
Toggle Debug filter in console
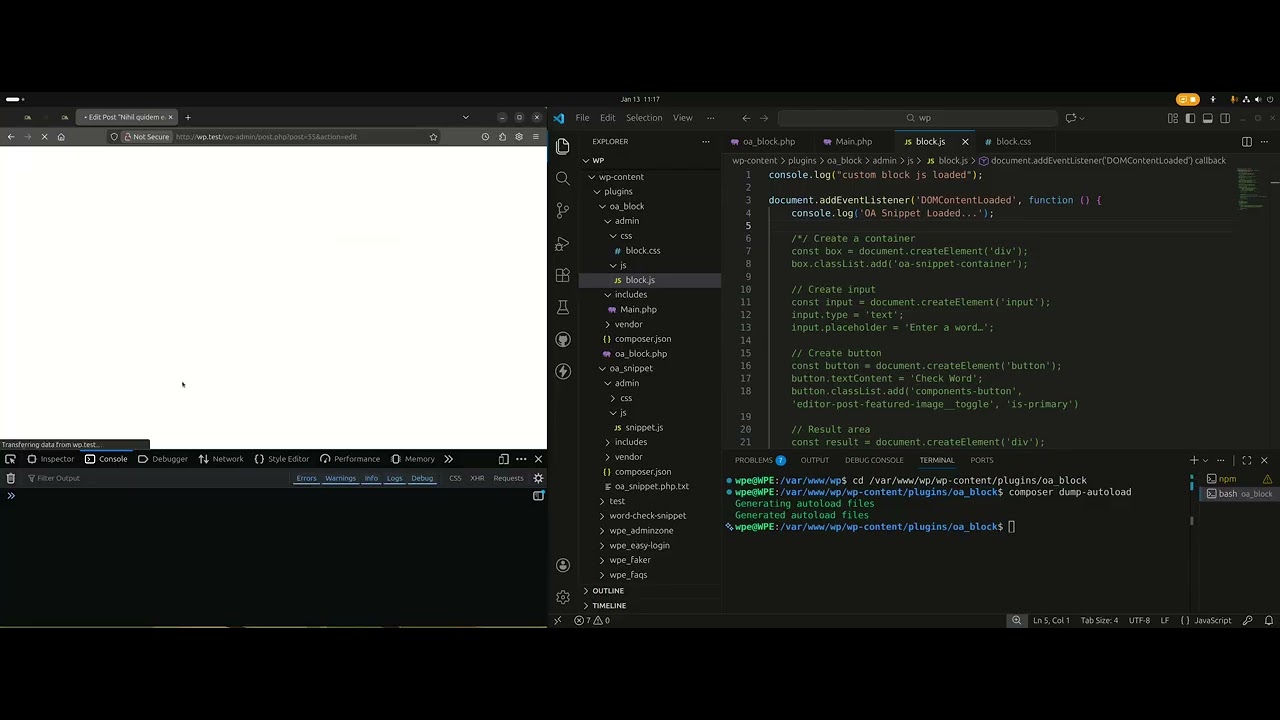pyautogui.click(x=422, y=478)
